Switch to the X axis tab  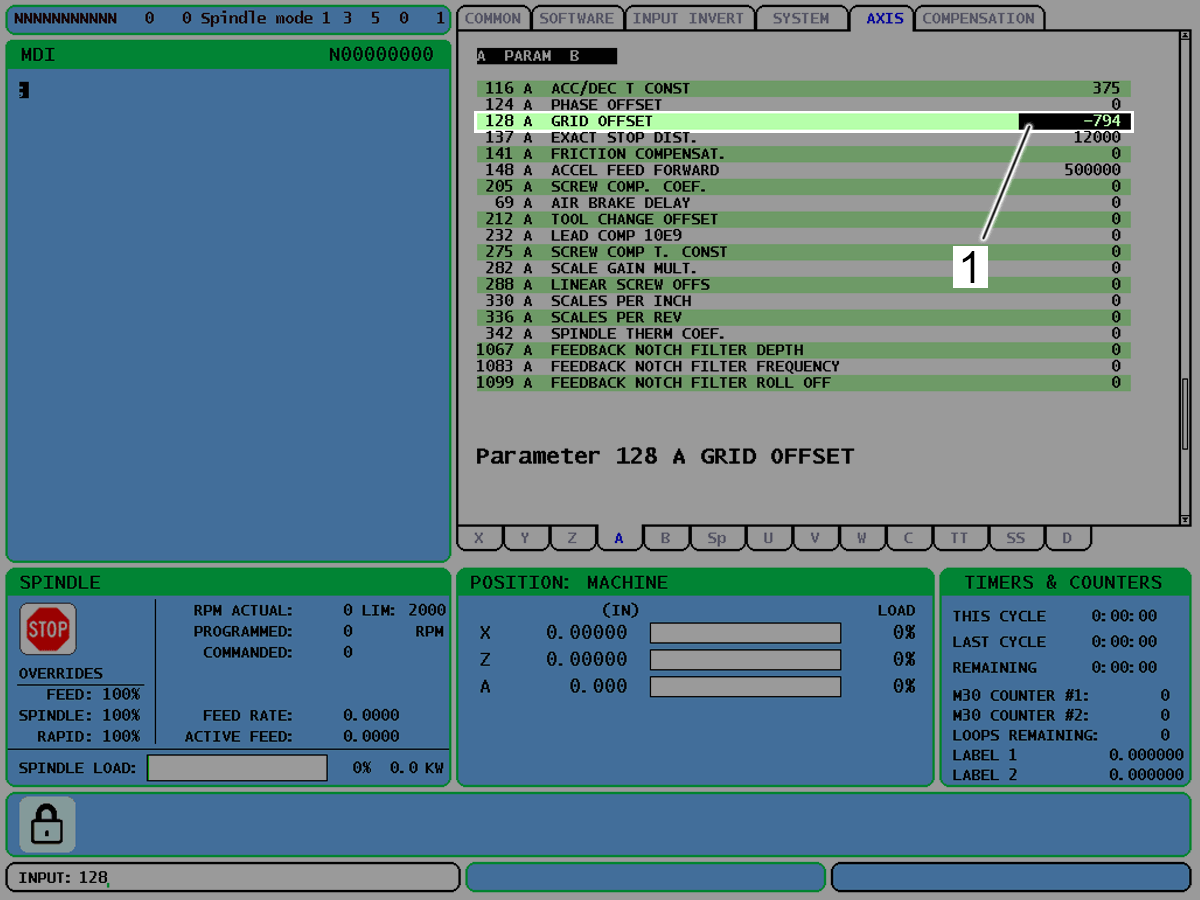coord(479,538)
